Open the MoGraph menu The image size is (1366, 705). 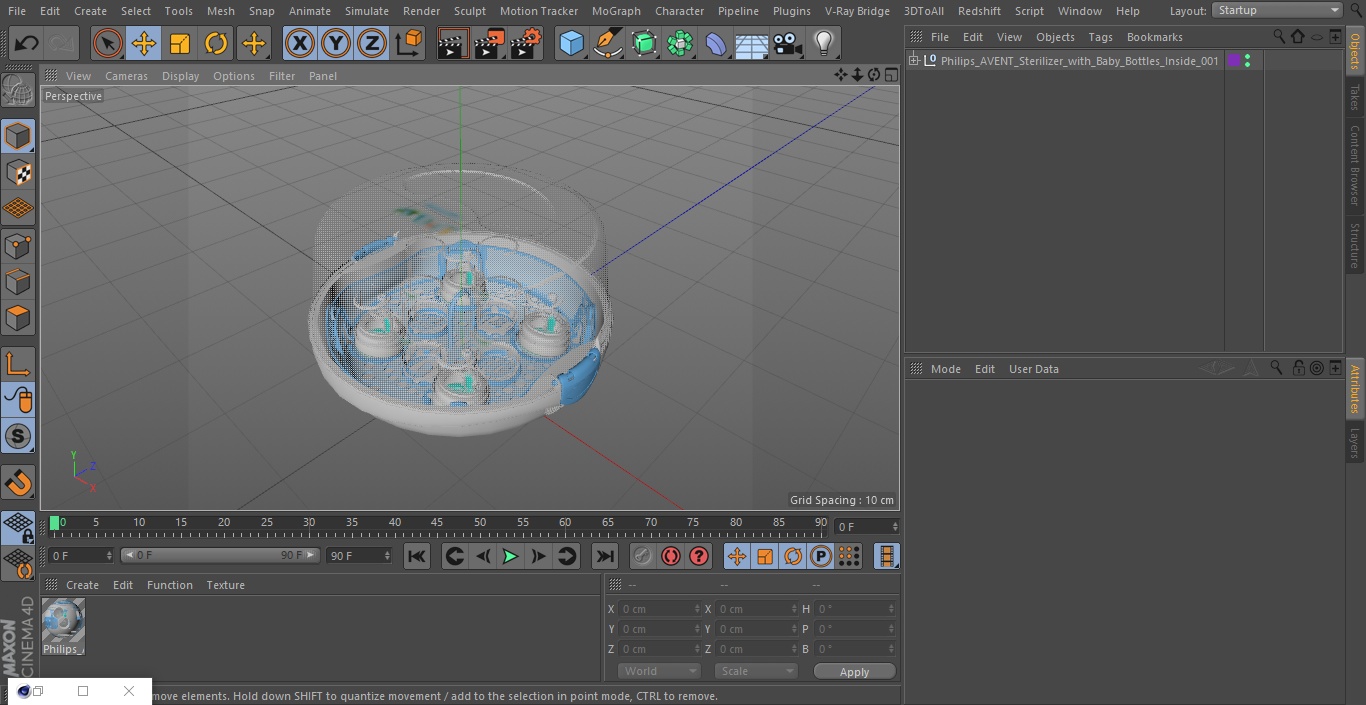[616, 11]
